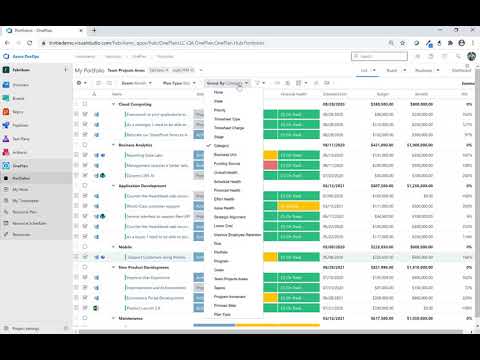Open the Plan Type filter dropdown
This screenshot has width=480, height=360.
pyautogui.click(x=179, y=83)
